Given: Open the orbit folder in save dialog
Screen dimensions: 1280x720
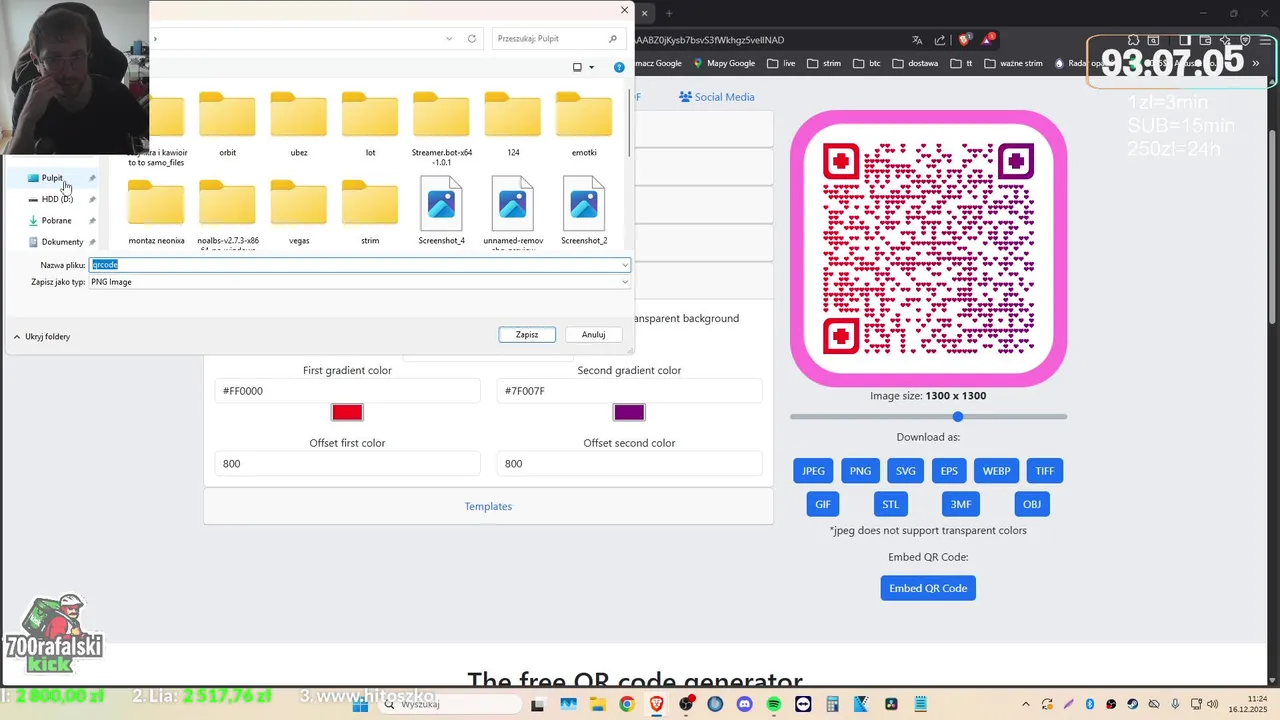Looking at the screenshot, I should pos(227,124).
